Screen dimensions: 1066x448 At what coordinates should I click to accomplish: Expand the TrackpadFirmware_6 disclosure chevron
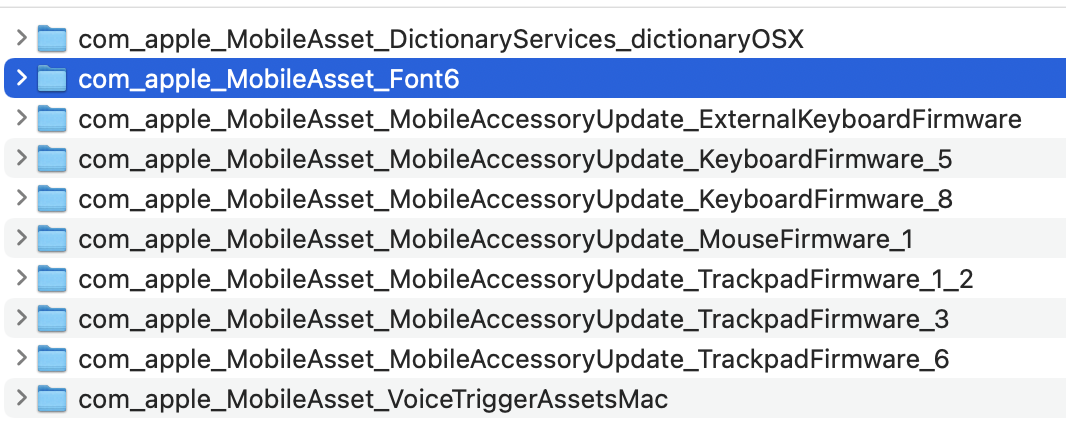coord(22,358)
